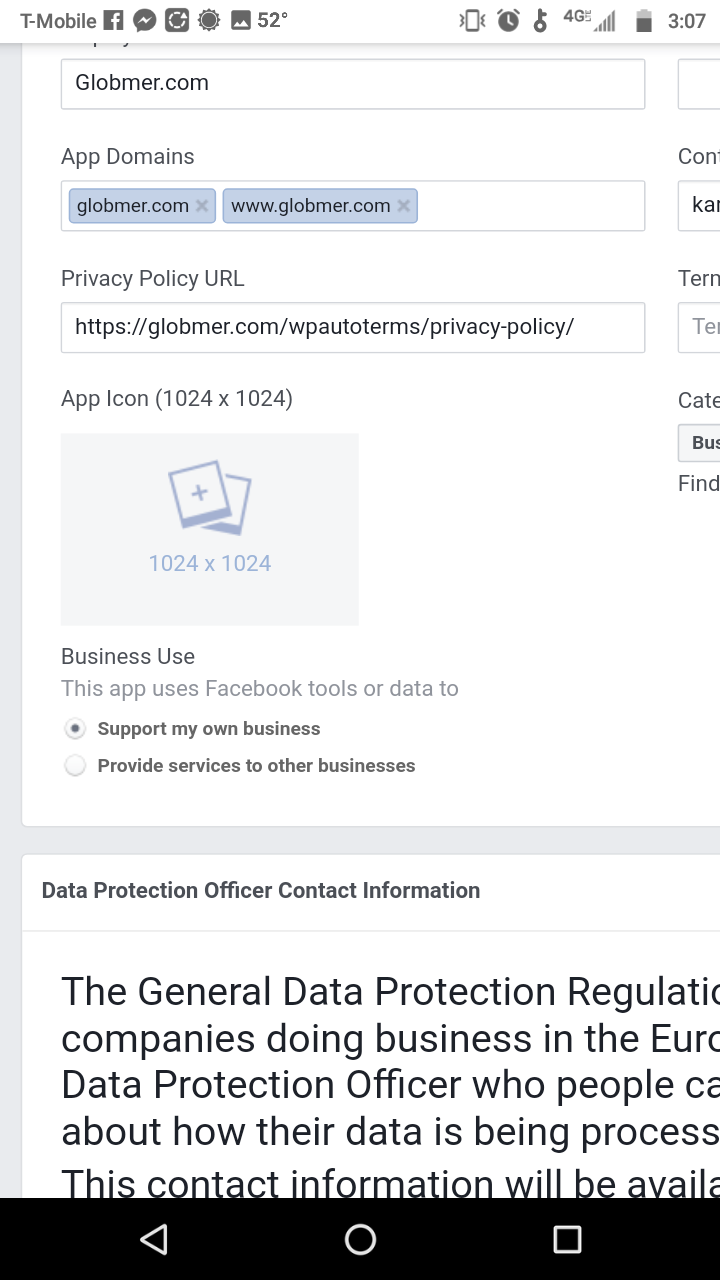The width and height of the screenshot is (720, 1280).
Task: Edit the Globmer.com display name field
Action: [x=353, y=83]
